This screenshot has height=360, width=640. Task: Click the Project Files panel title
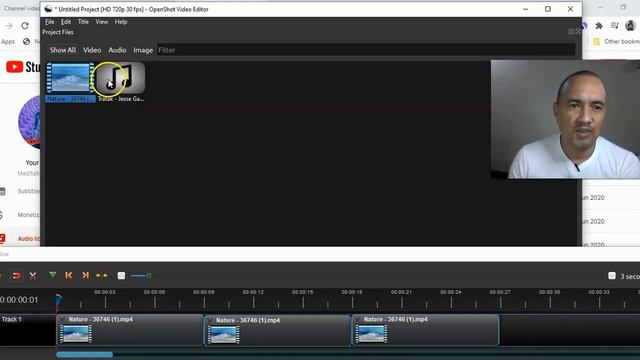[x=58, y=32]
